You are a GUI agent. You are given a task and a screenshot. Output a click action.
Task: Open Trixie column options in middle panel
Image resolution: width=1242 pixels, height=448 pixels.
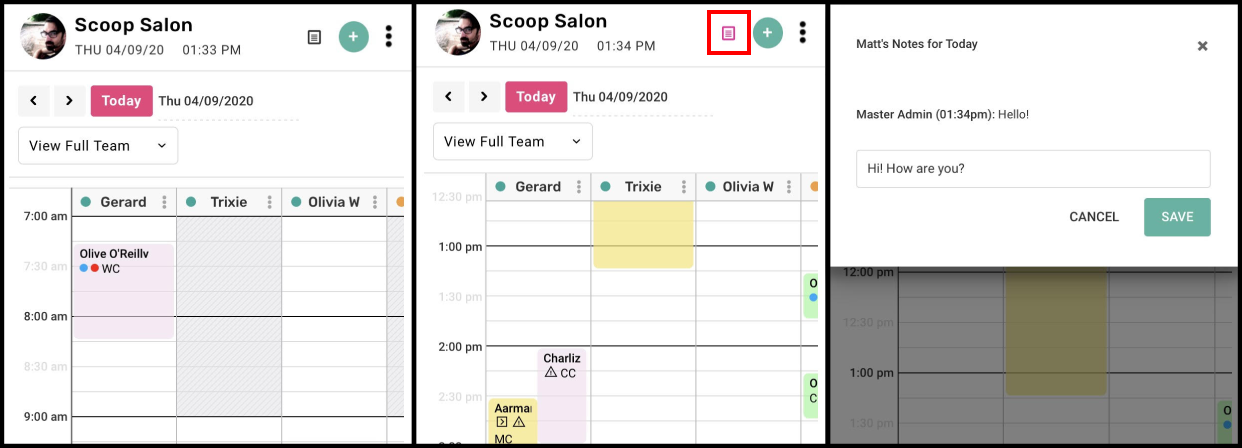coord(684,187)
